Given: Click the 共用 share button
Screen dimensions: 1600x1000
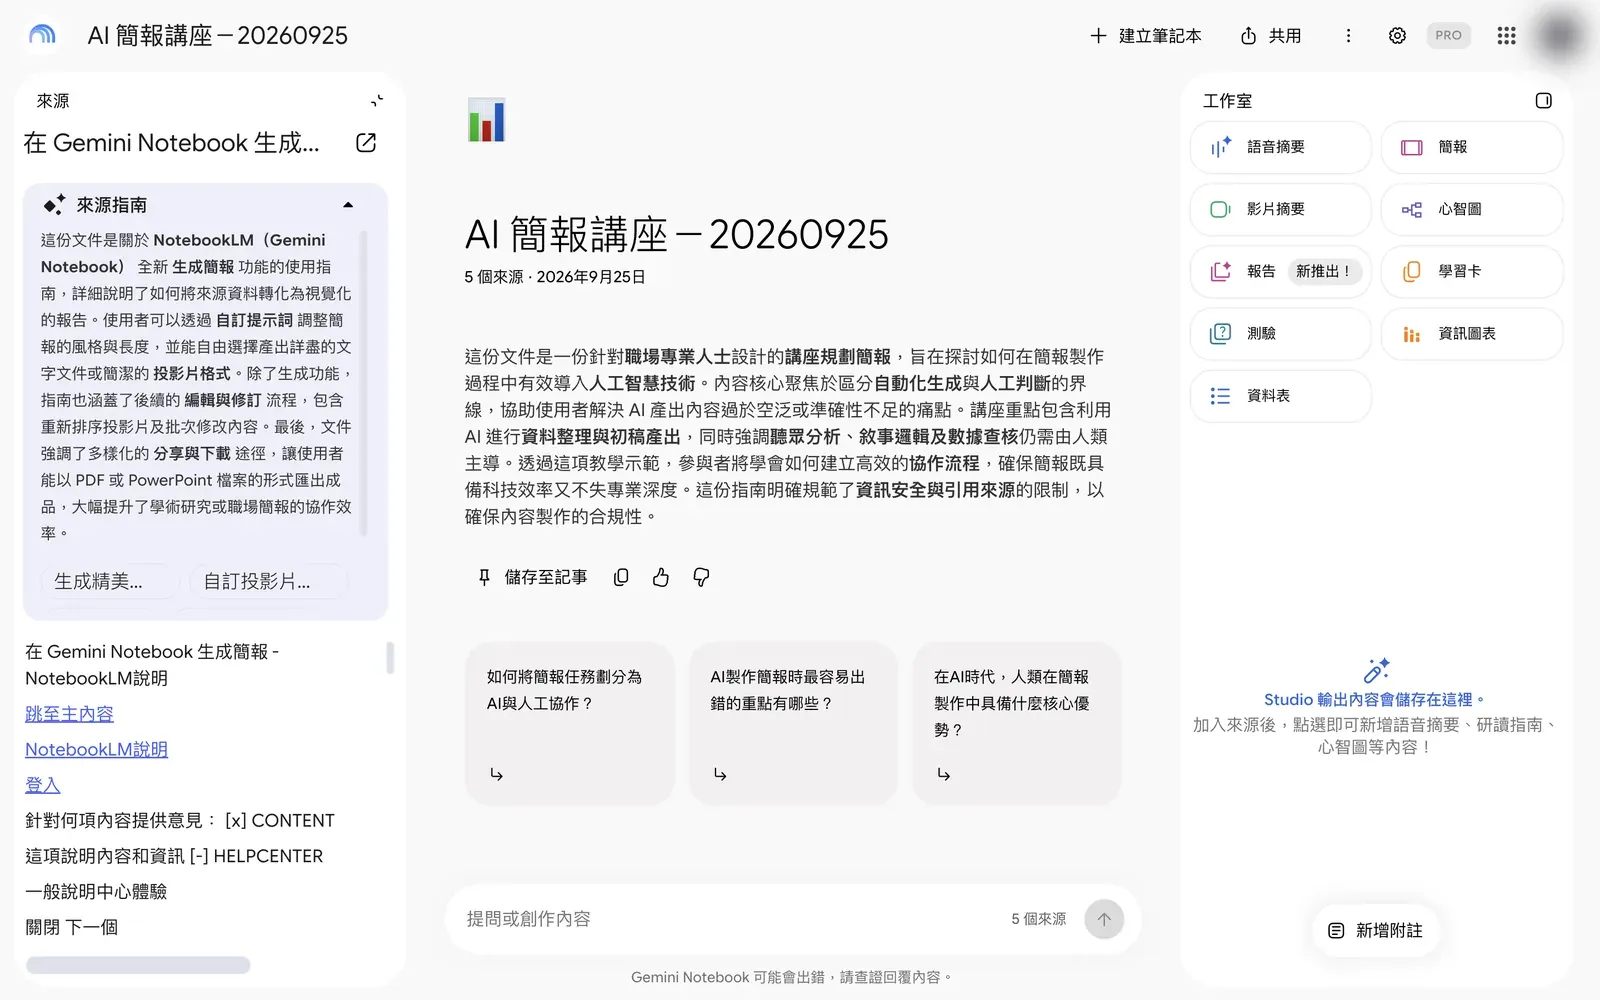Looking at the screenshot, I should point(1271,36).
